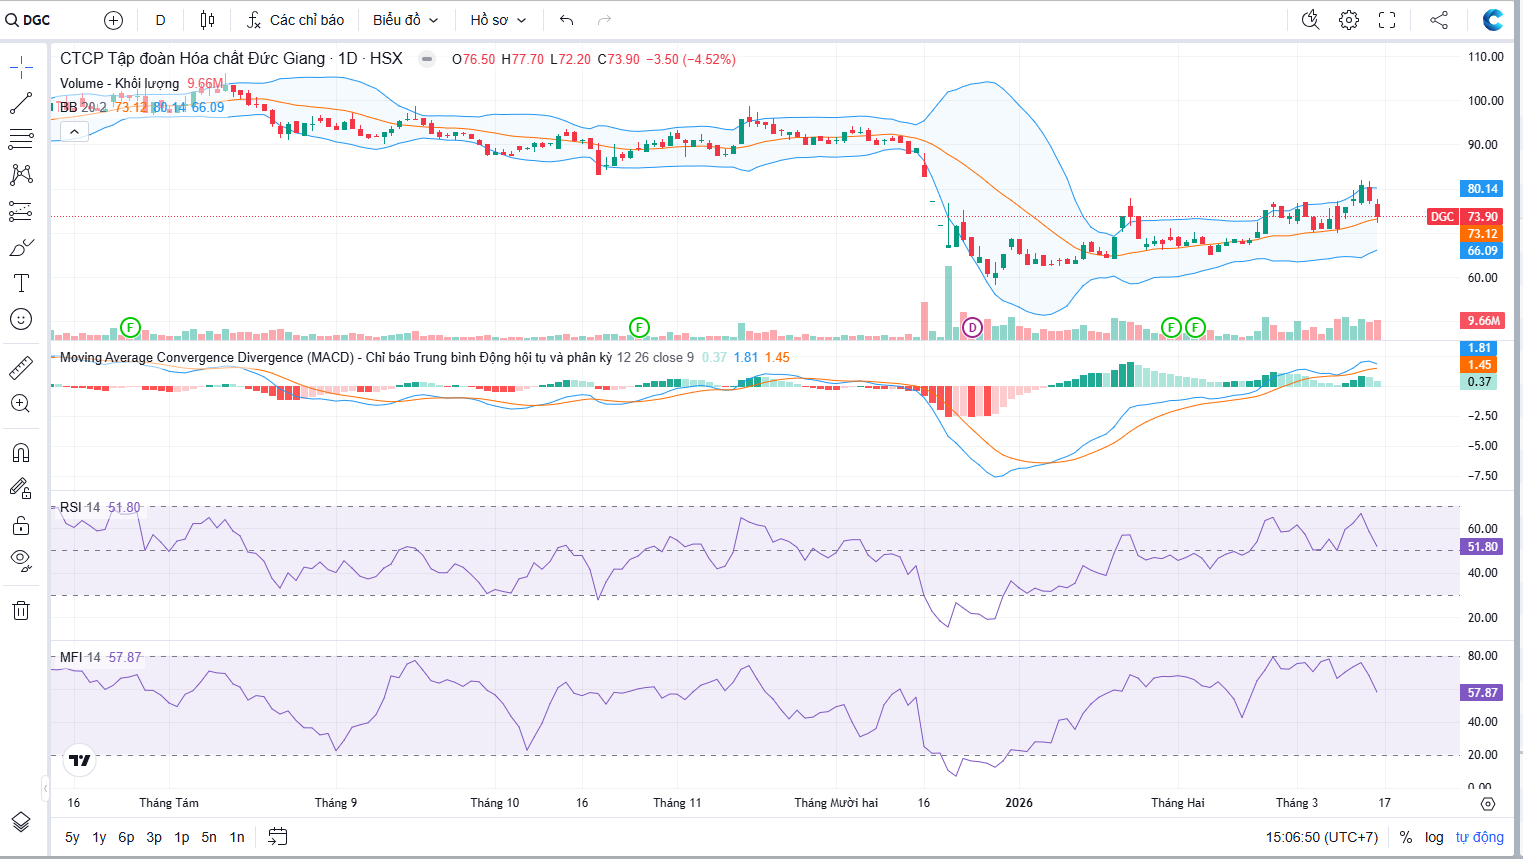Toggle magnet mode on

[x=21, y=453]
